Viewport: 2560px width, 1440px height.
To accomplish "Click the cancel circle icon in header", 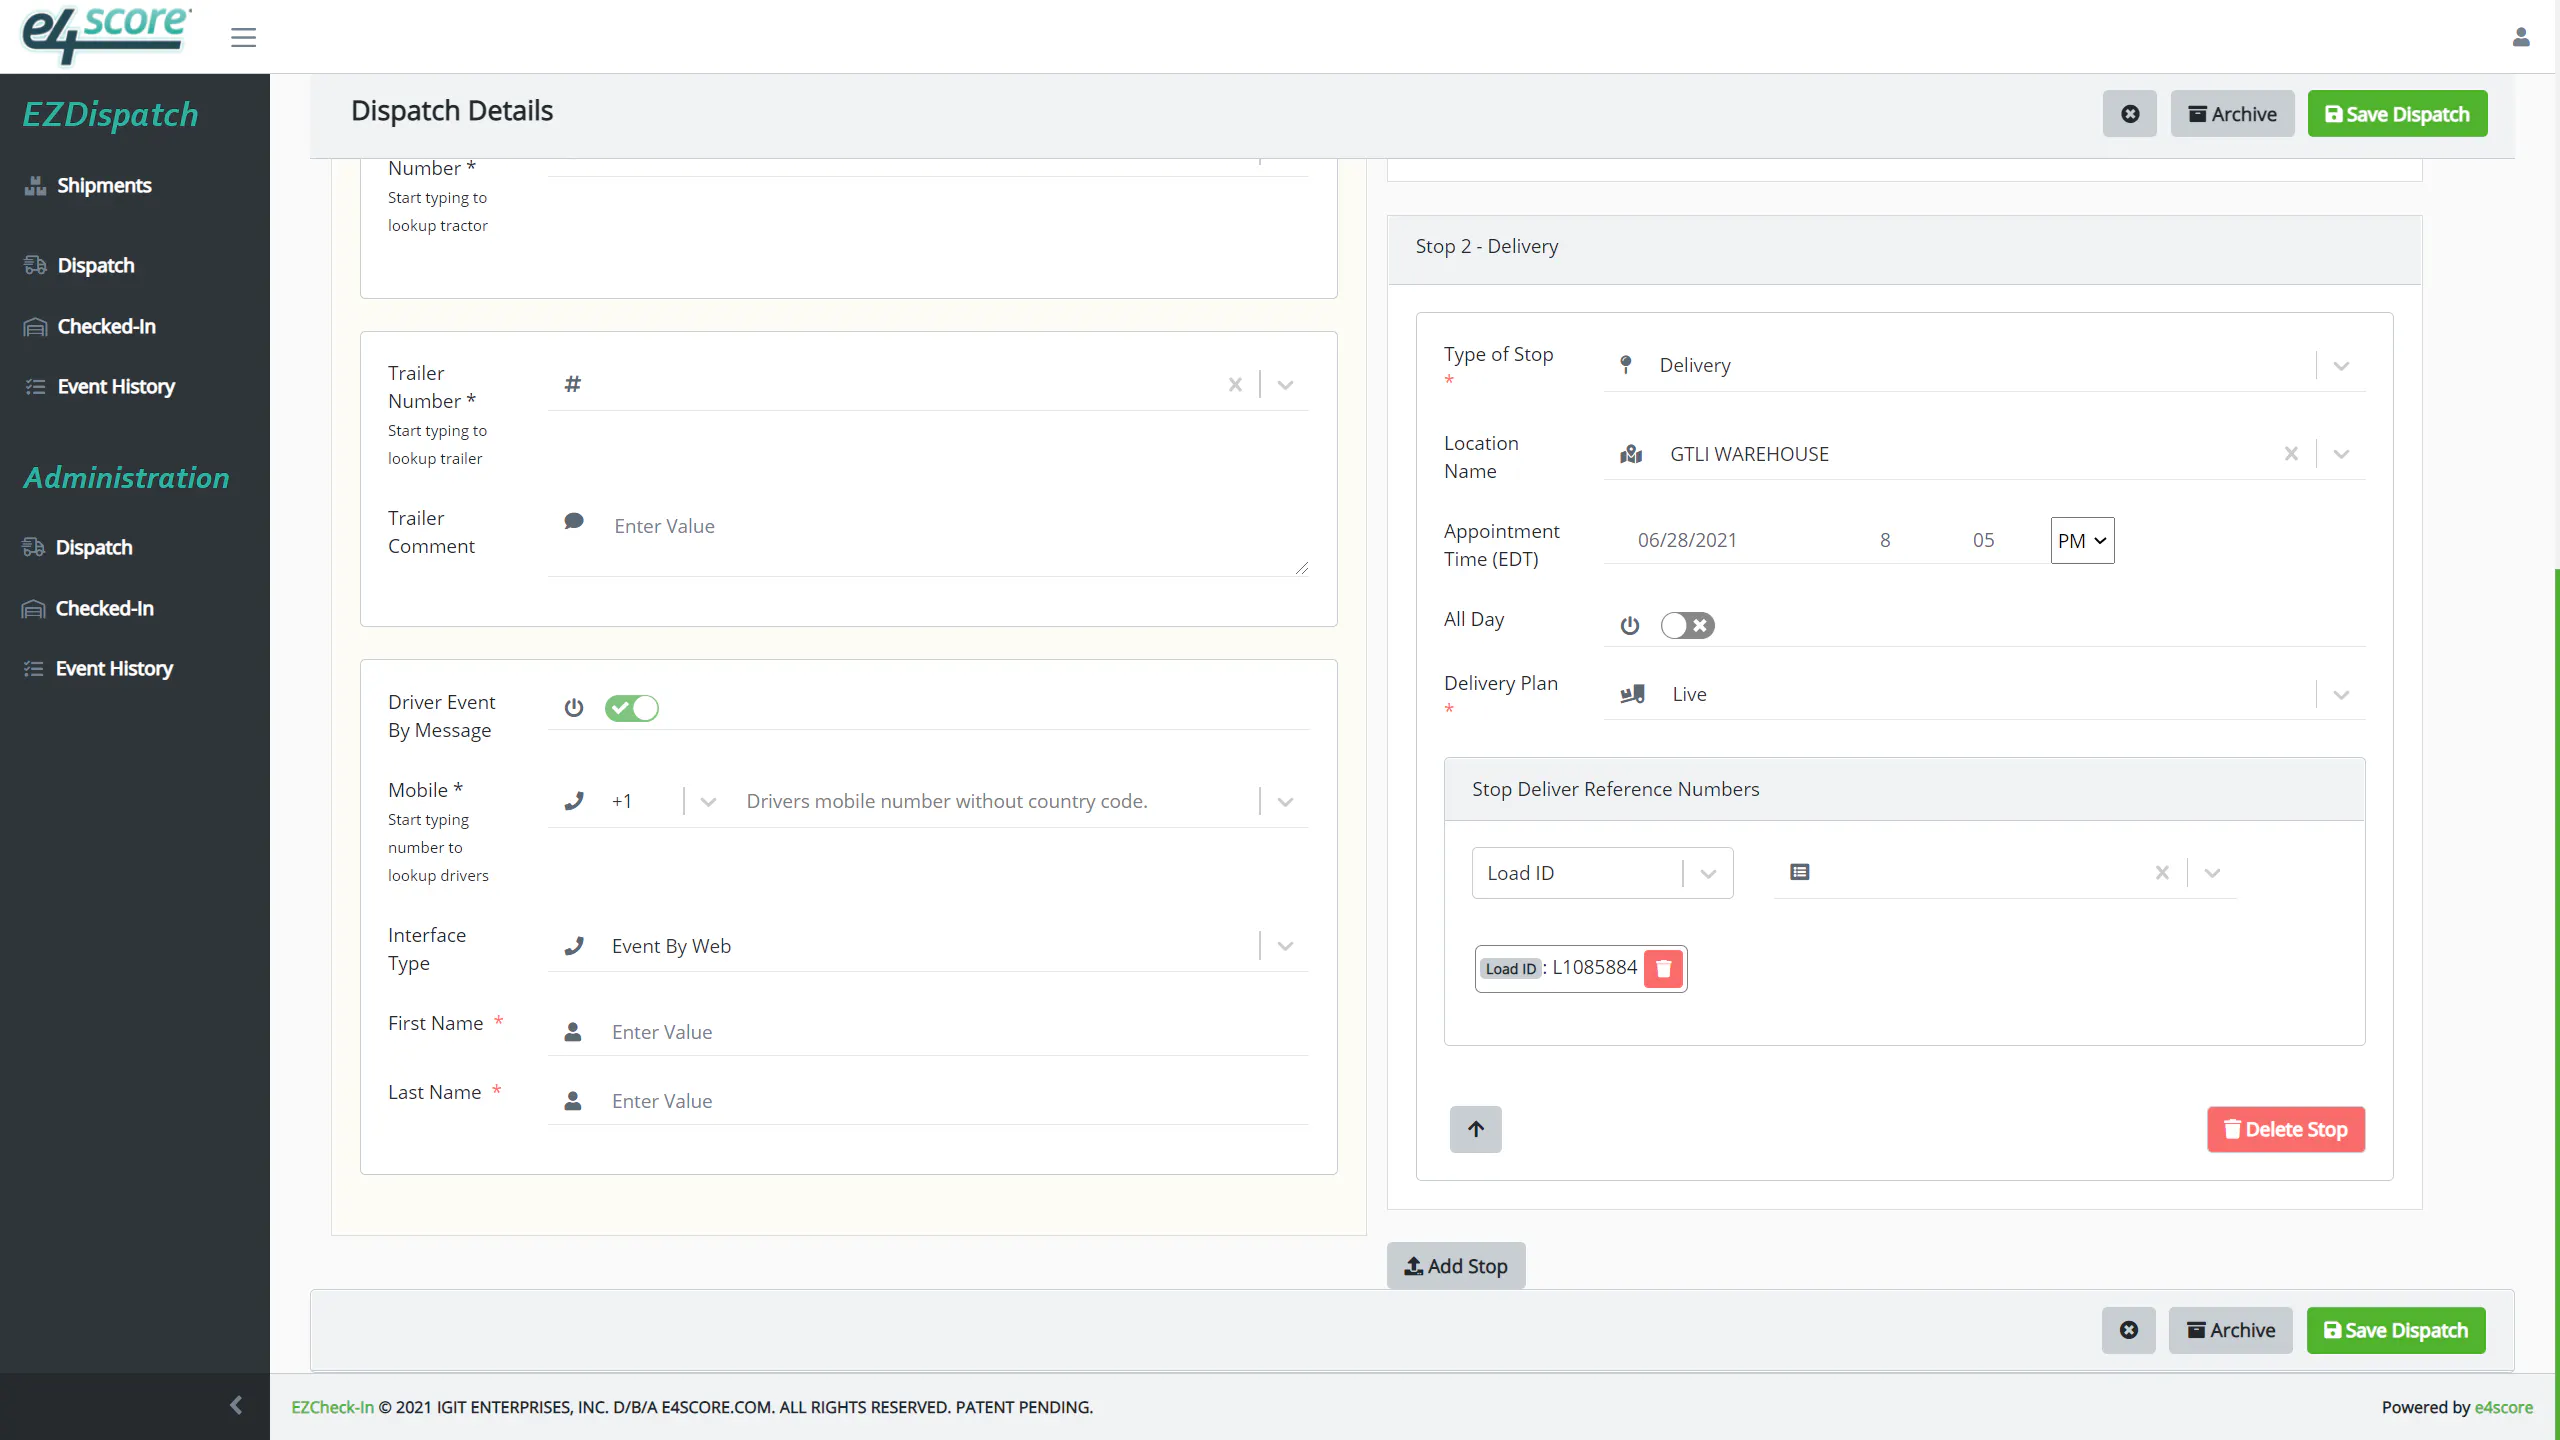I will [2130, 114].
